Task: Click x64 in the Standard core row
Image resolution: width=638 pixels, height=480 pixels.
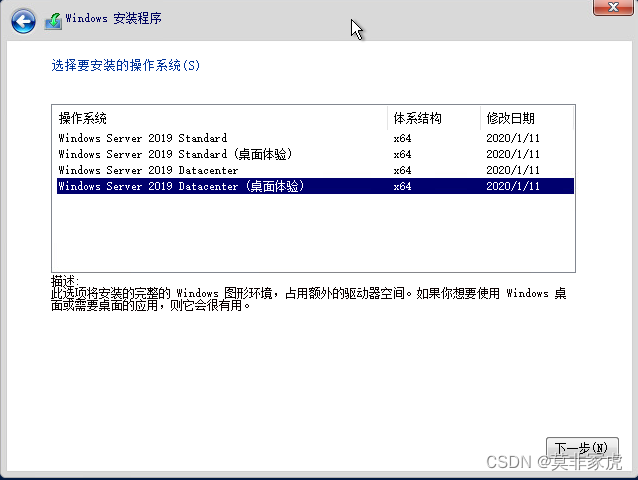Action: click(x=402, y=138)
